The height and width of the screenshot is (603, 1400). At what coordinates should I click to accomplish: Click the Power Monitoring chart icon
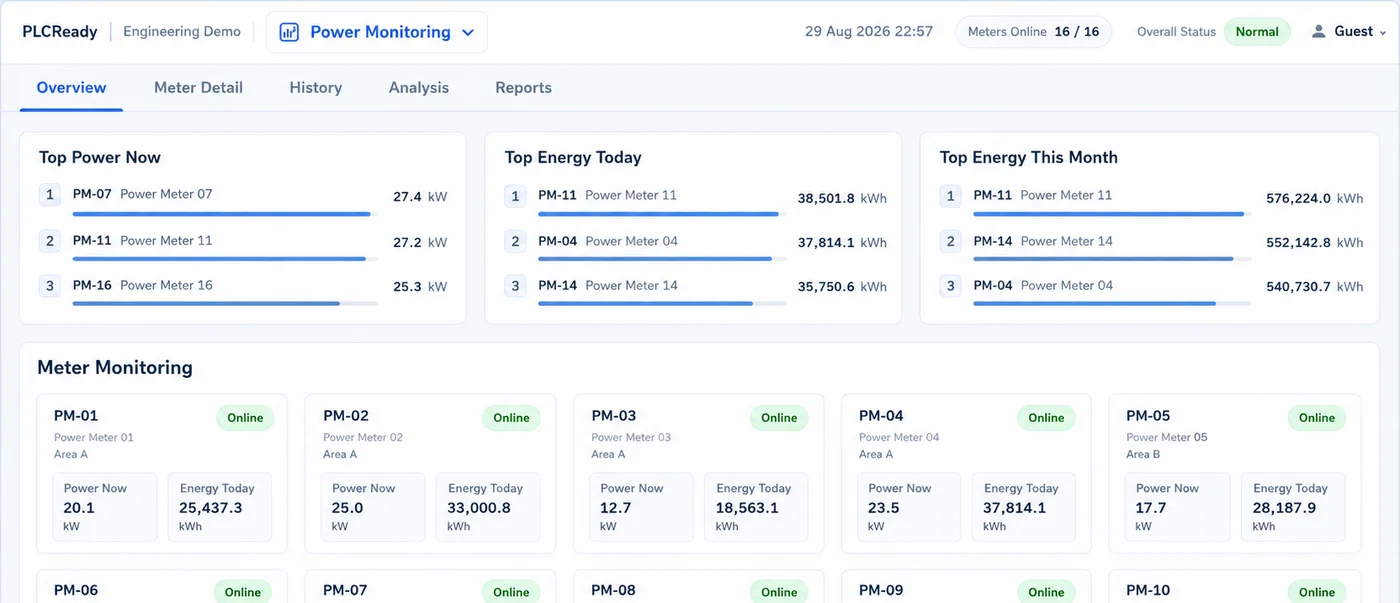coord(289,32)
